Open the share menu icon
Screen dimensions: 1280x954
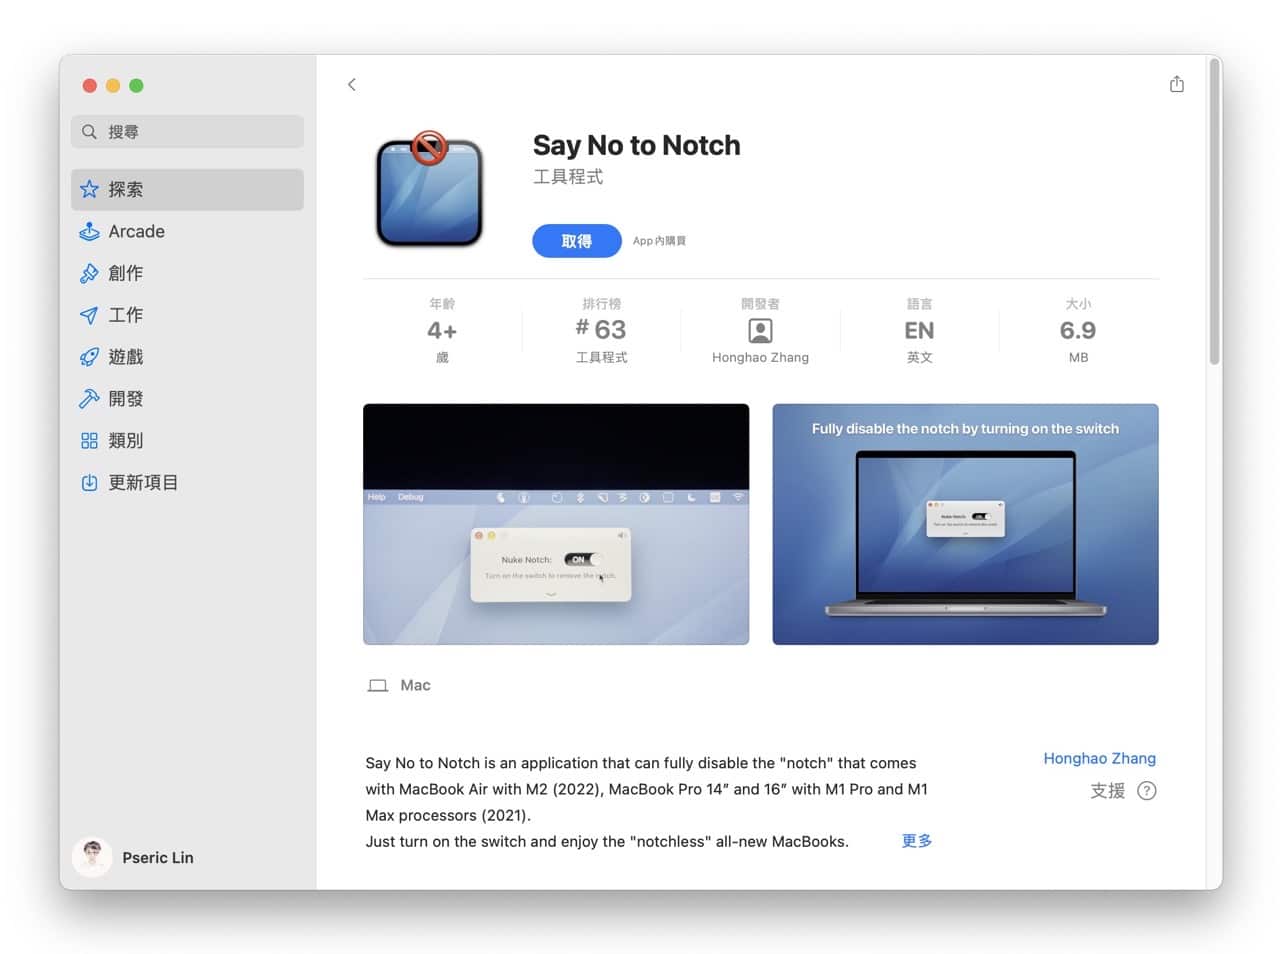pyautogui.click(x=1177, y=84)
